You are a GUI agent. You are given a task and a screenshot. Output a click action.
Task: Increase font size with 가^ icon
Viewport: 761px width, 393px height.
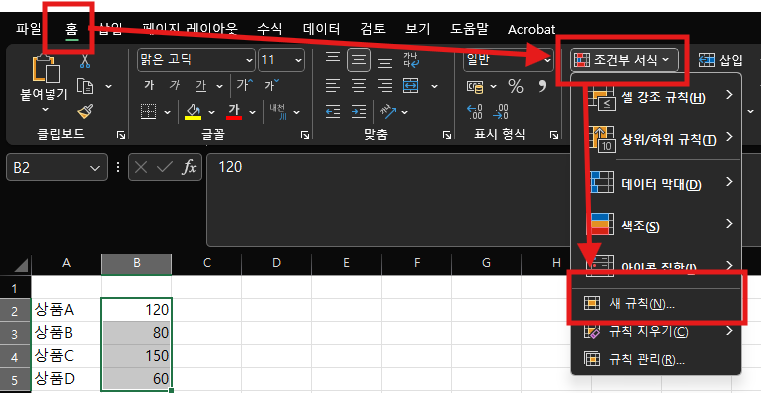(244, 85)
